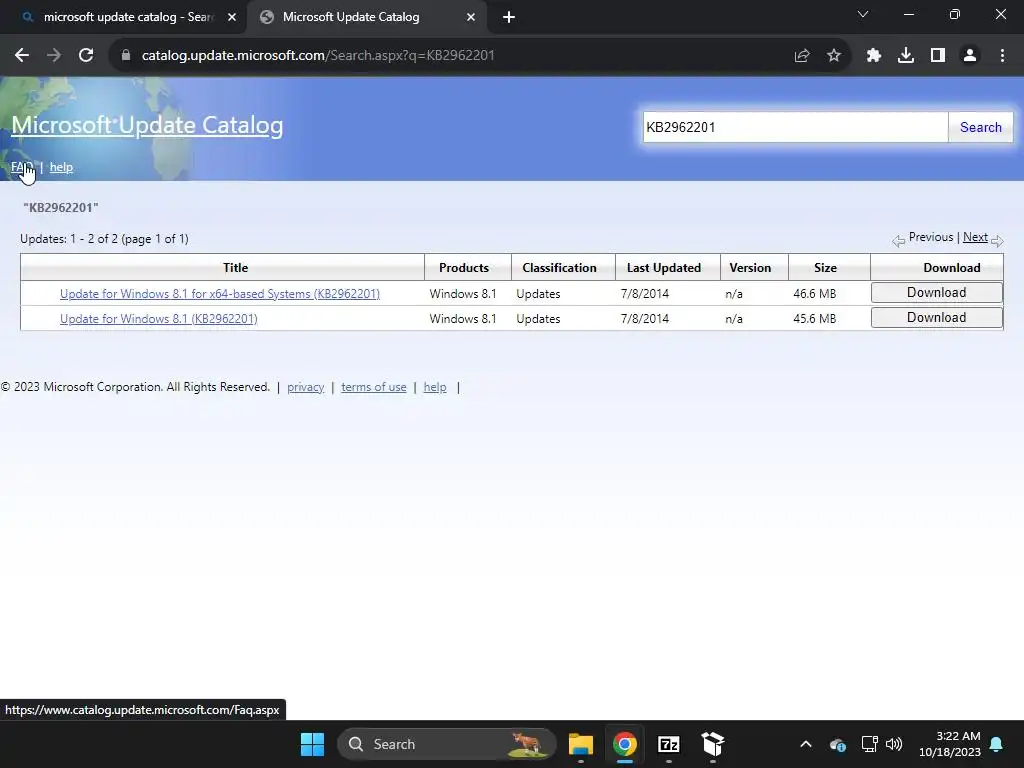Open File Explorer from the taskbar

click(x=581, y=744)
